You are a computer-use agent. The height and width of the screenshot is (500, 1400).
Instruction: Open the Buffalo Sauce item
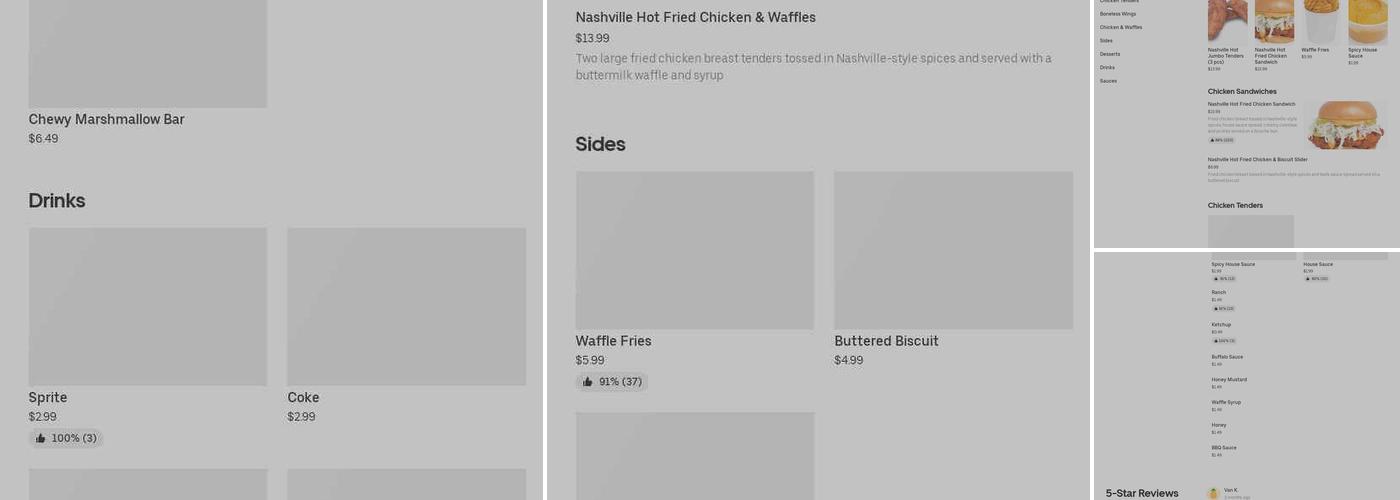pyautogui.click(x=1227, y=357)
